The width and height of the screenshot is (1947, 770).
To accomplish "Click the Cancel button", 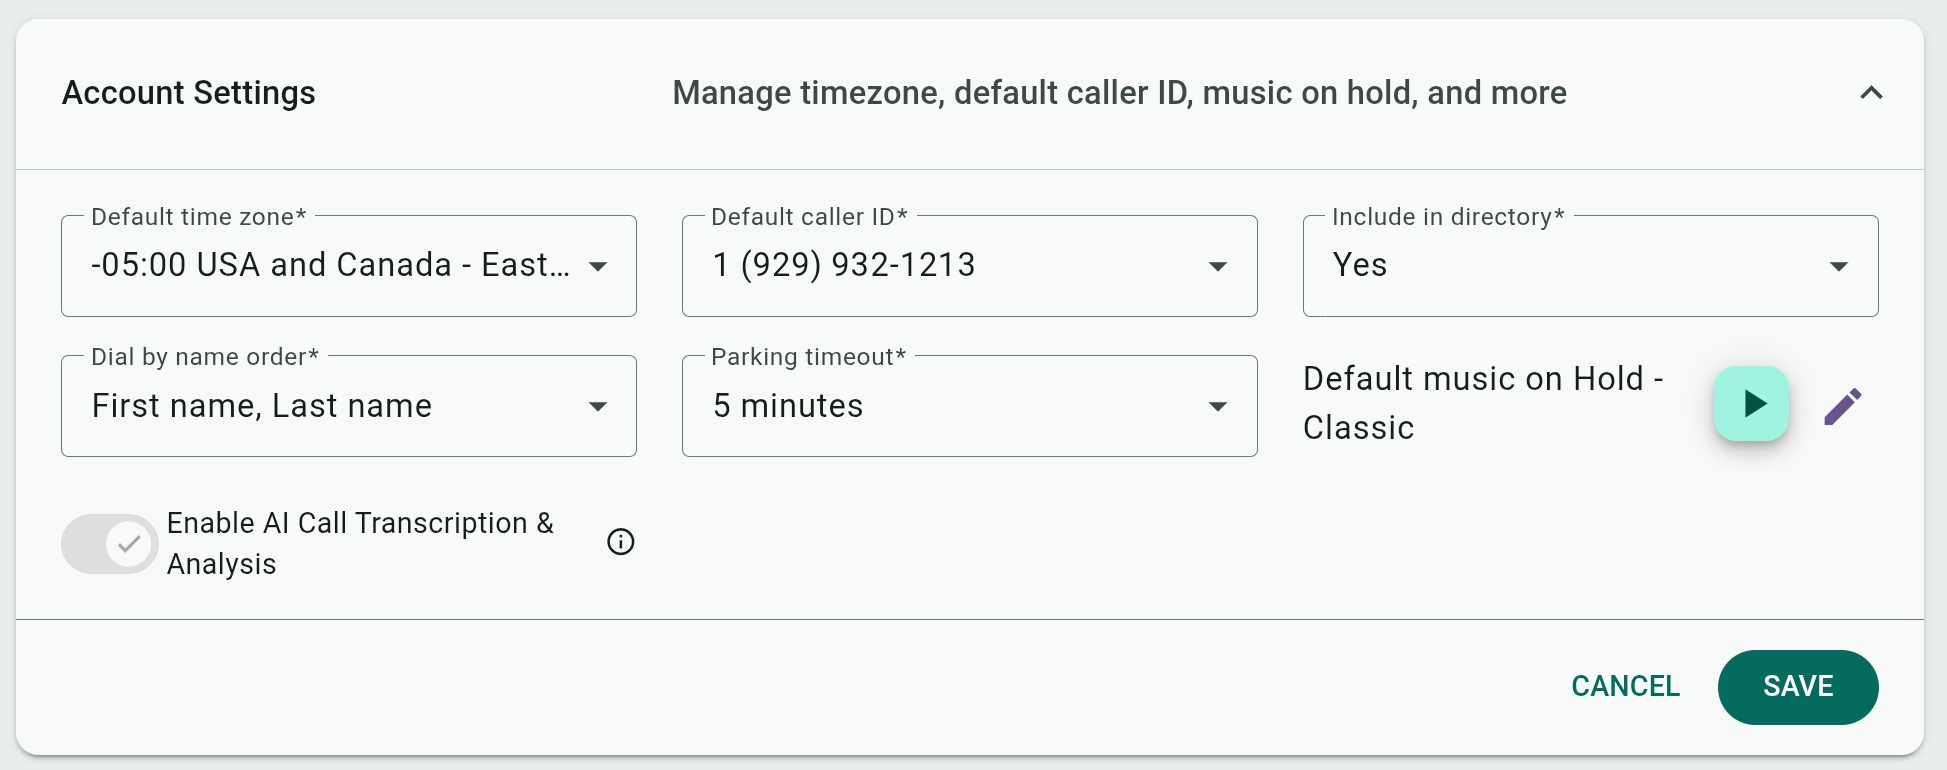I will [x=1625, y=687].
